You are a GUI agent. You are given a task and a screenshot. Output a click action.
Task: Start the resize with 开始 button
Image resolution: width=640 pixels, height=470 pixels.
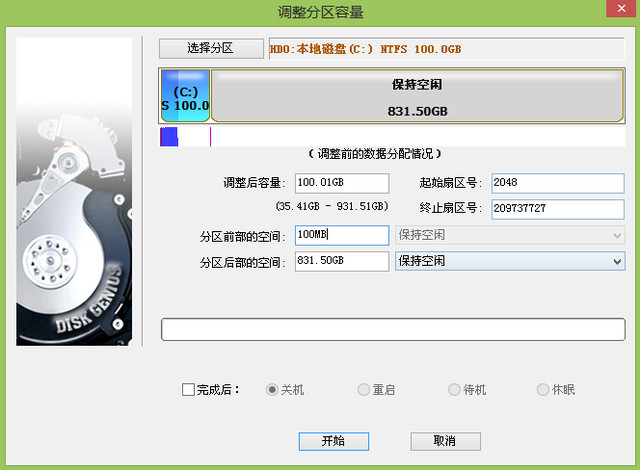pos(333,441)
